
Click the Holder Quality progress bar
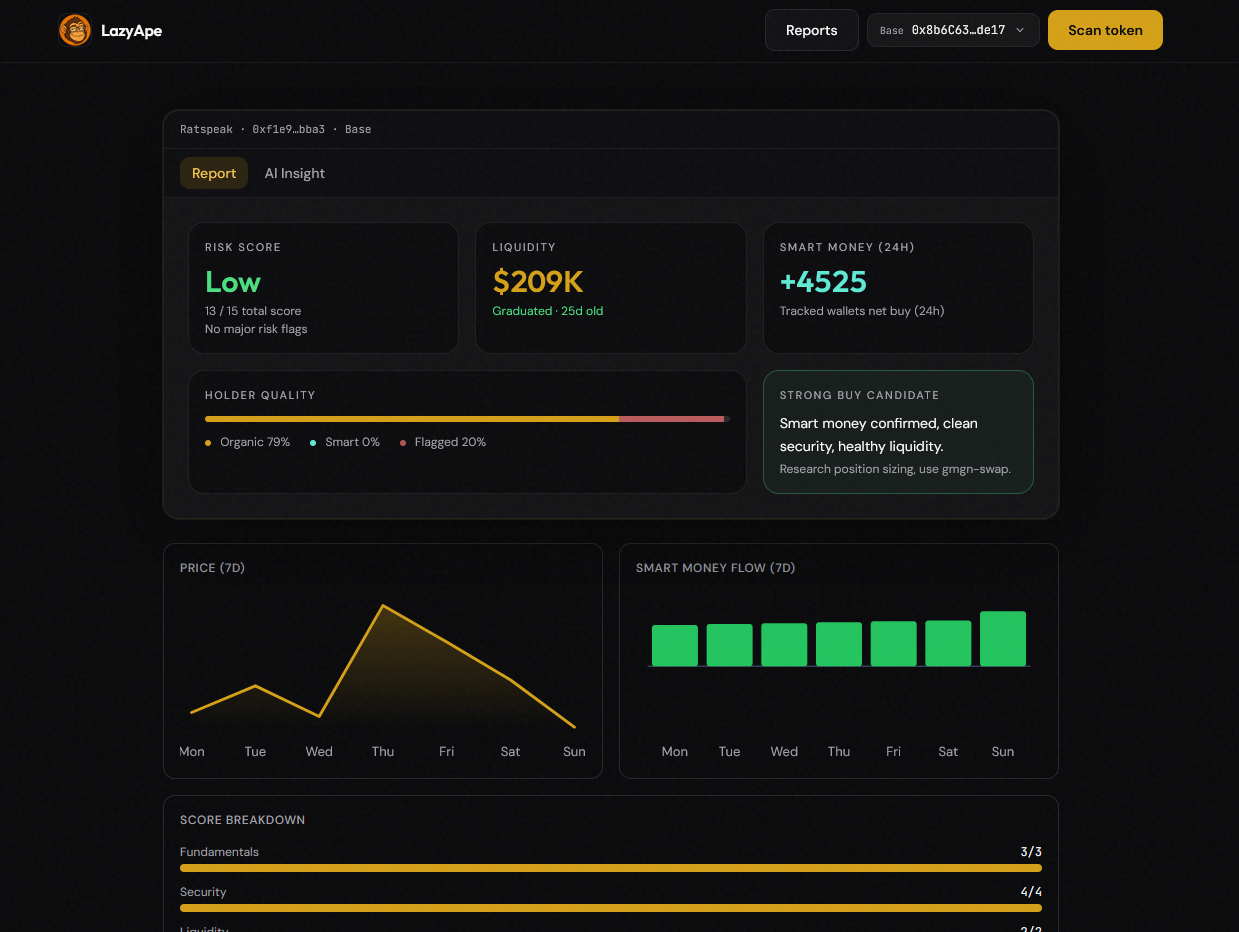click(x=467, y=419)
